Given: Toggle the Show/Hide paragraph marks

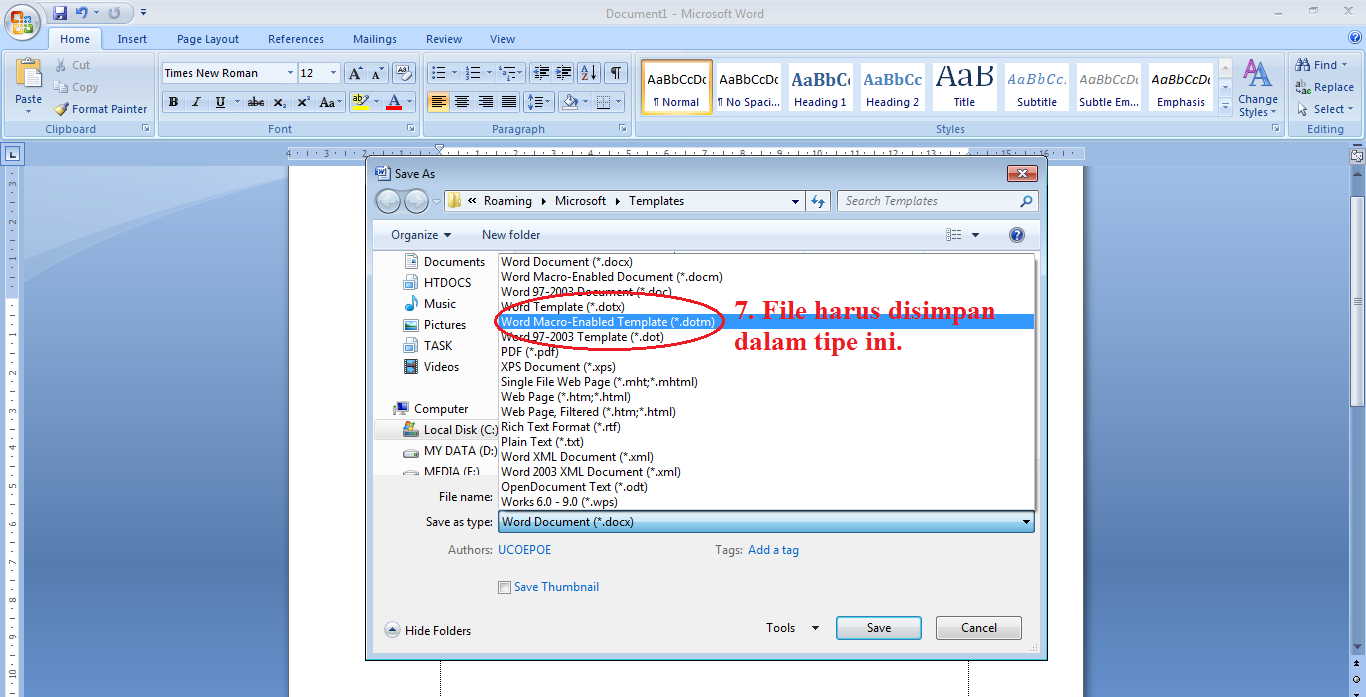Looking at the screenshot, I should click(x=615, y=72).
